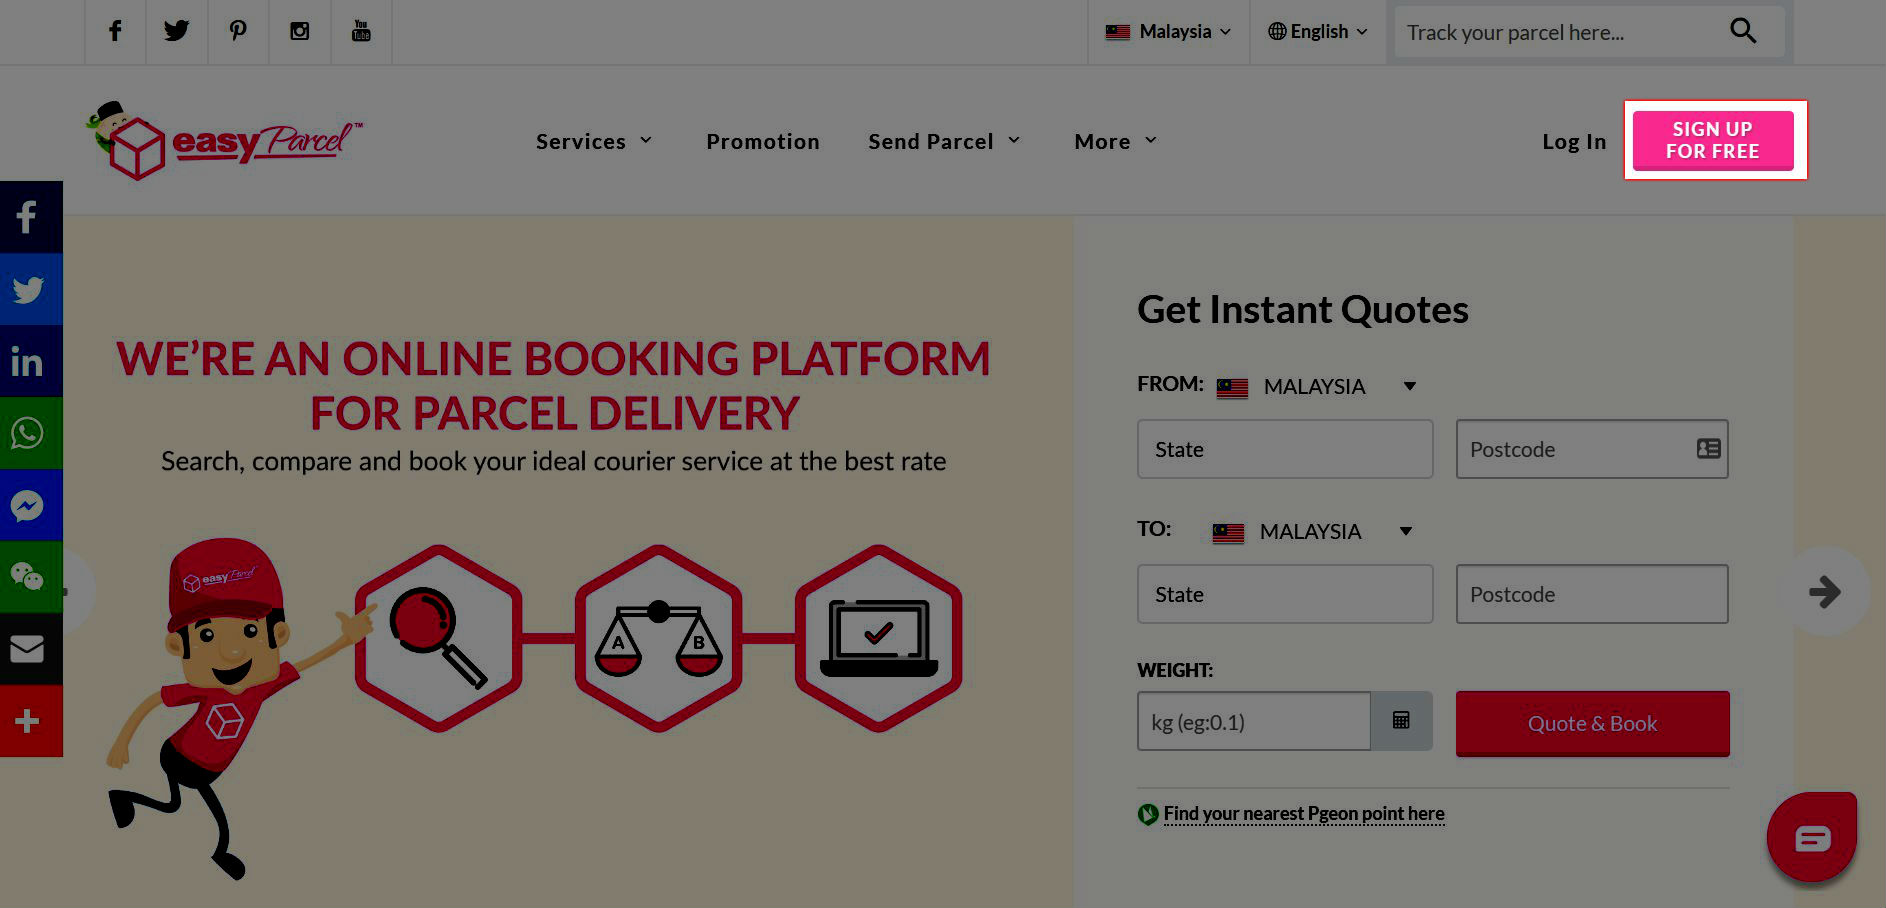This screenshot has width=1886, height=908.
Task: Share by email in side bar
Action: [31, 649]
